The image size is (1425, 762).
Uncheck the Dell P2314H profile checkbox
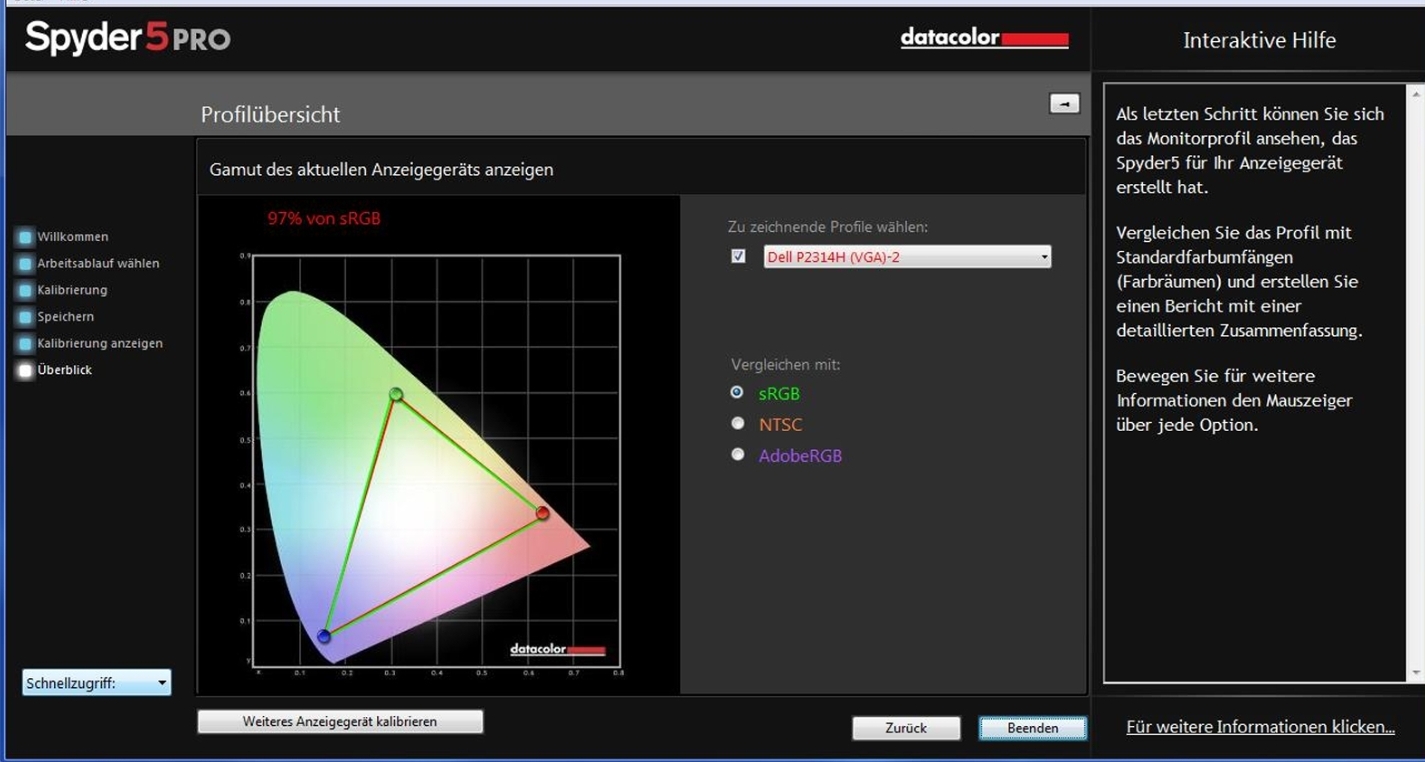[x=738, y=257]
